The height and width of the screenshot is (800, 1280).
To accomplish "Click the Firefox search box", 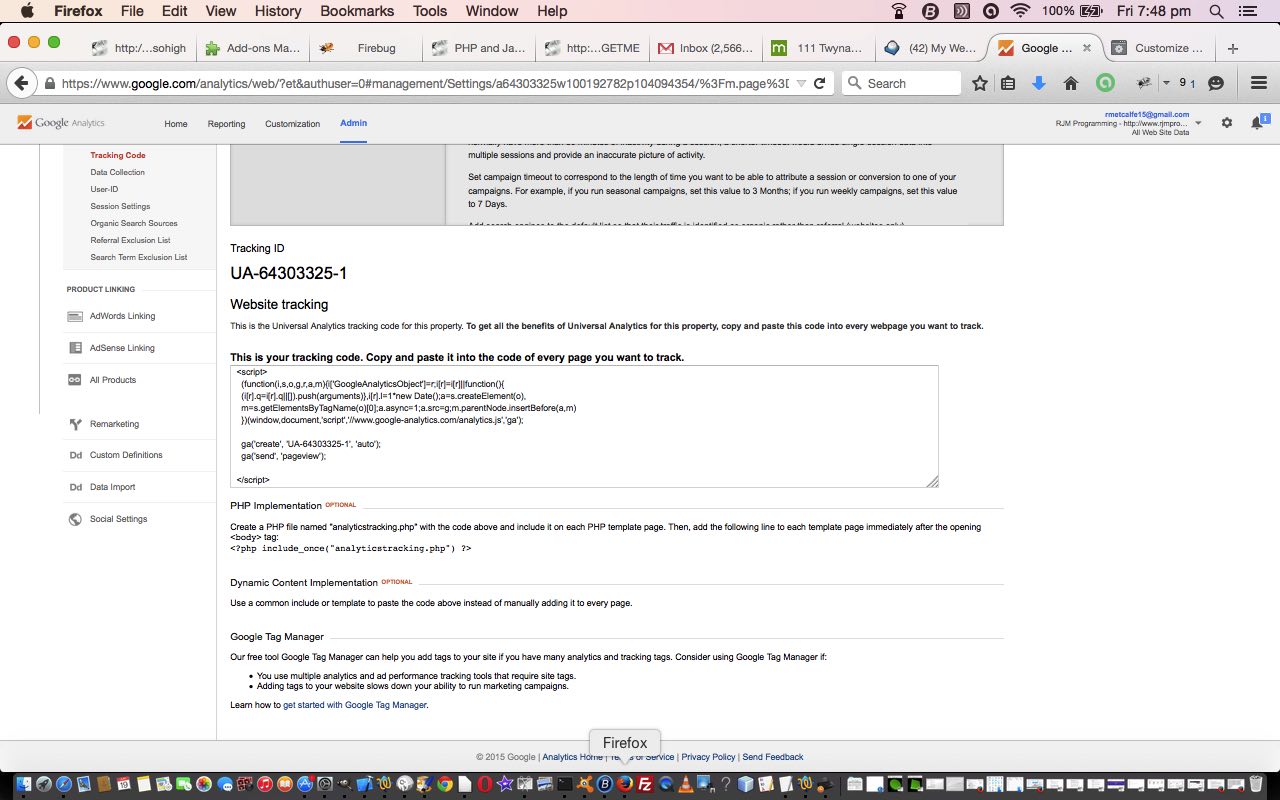I will point(901,83).
